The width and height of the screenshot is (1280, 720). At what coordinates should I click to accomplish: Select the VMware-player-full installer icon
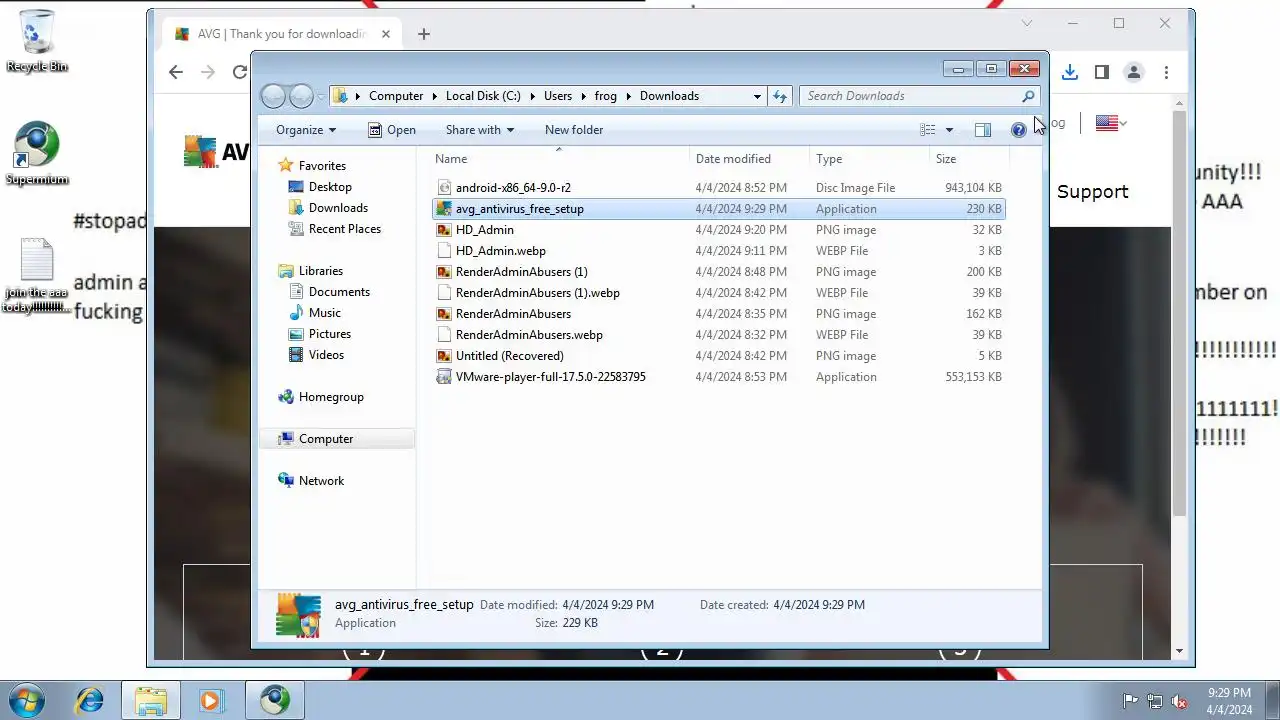pyautogui.click(x=444, y=377)
